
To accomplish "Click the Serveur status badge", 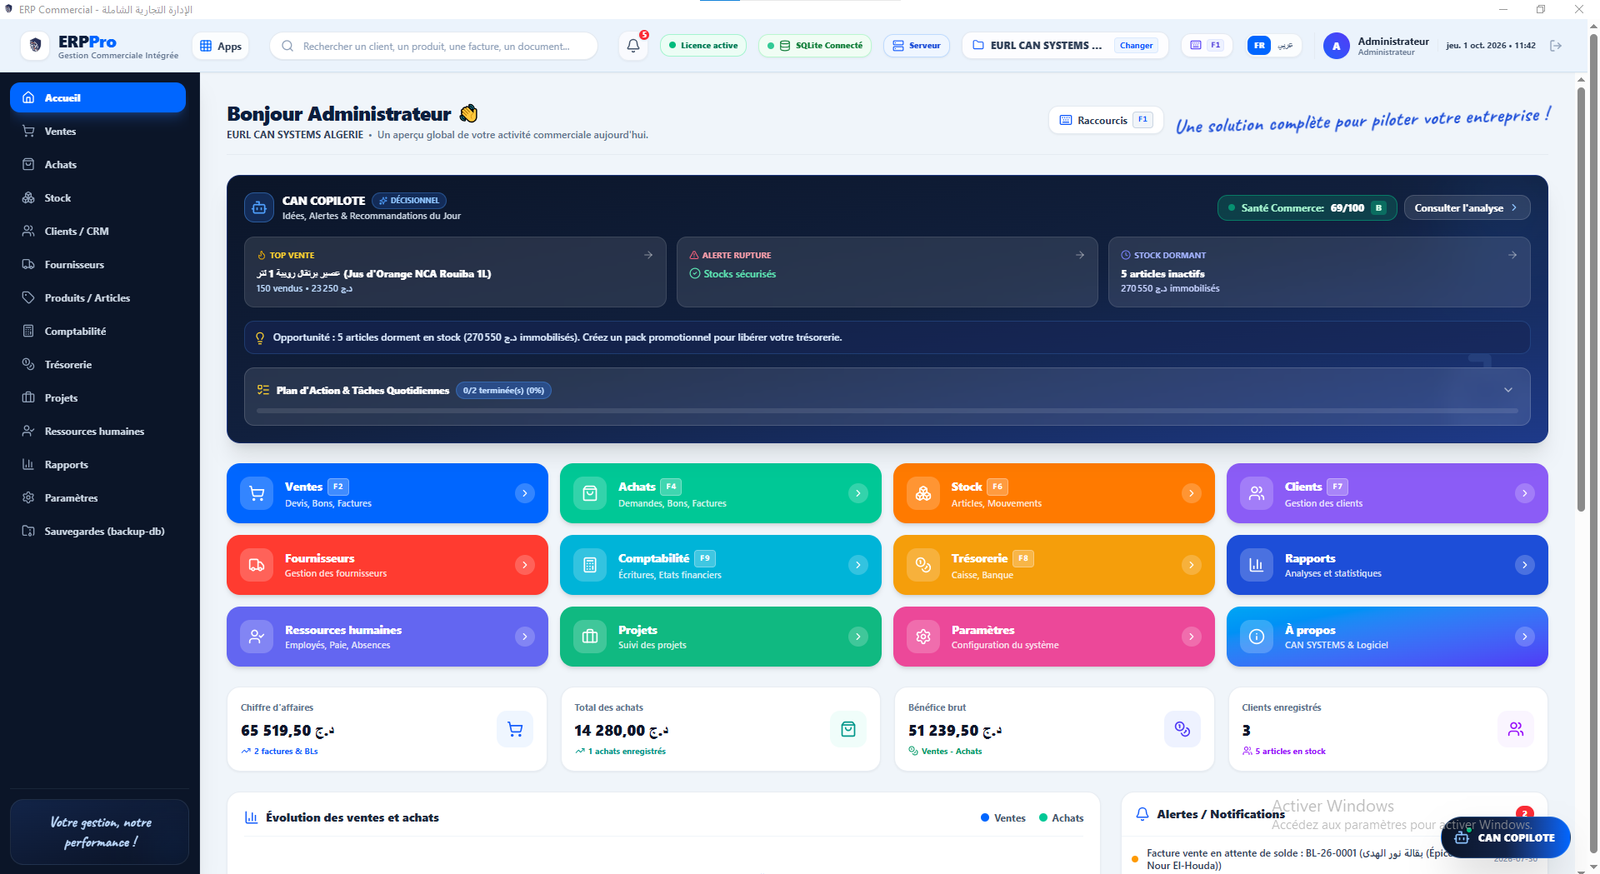I will tap(916, 46).
